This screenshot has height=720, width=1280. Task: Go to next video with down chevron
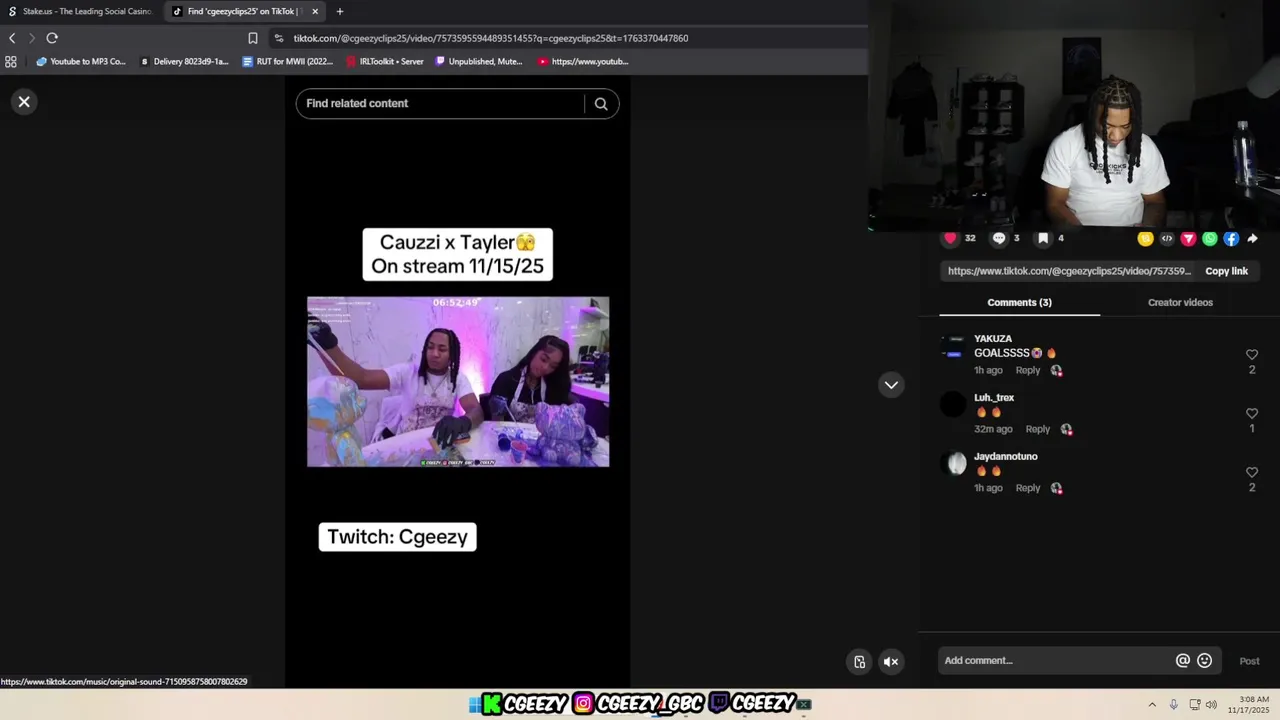(891, 385)
